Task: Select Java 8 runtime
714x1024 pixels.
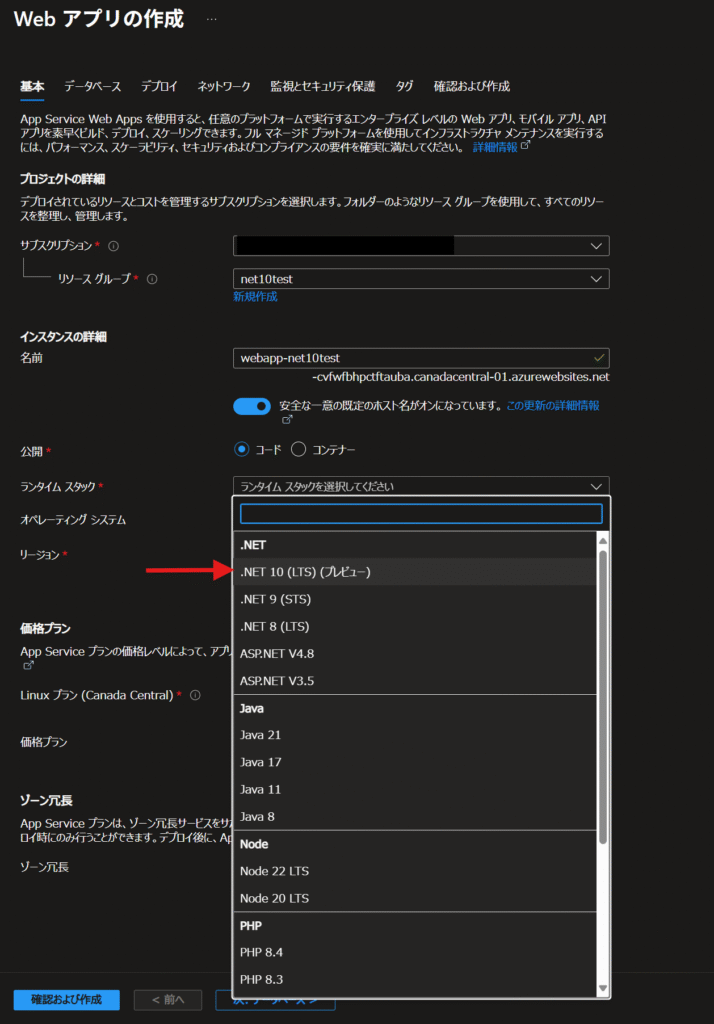Action: (x=415, y=817)
